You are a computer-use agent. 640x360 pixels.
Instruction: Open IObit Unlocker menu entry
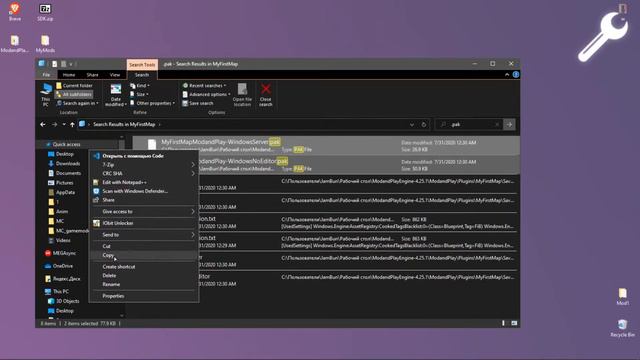[144, 223]
